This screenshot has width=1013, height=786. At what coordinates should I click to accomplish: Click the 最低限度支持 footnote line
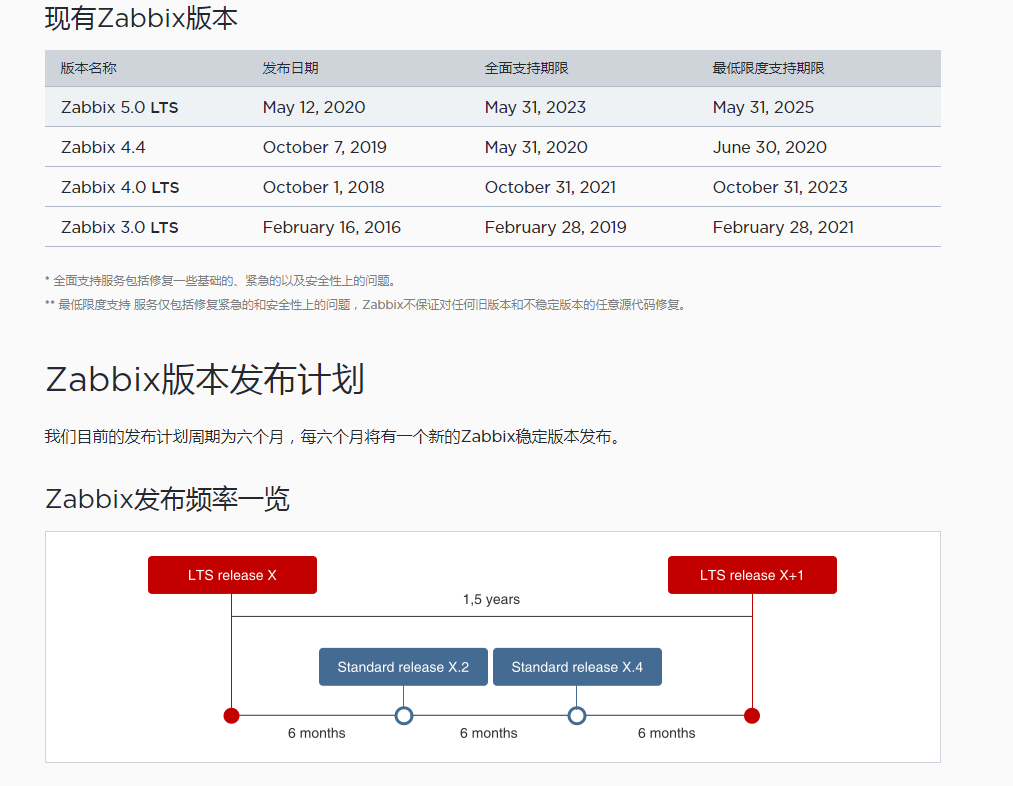(x=366, y=304)
